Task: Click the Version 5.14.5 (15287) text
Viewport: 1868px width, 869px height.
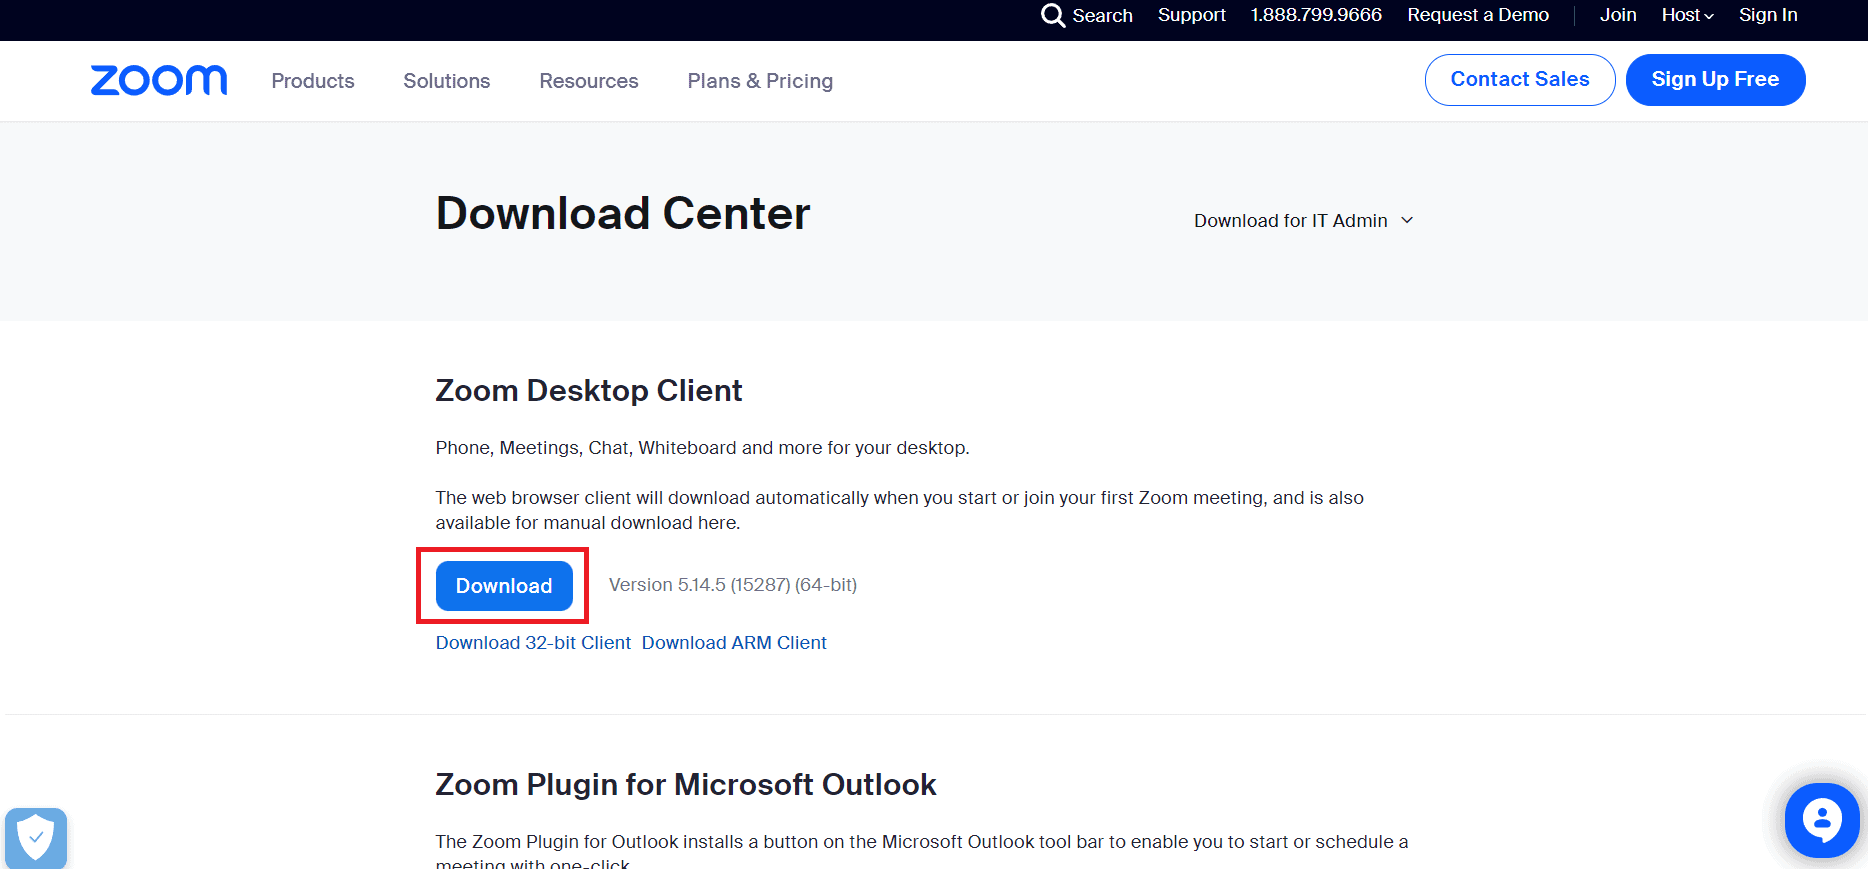Action: coord(733,585)
